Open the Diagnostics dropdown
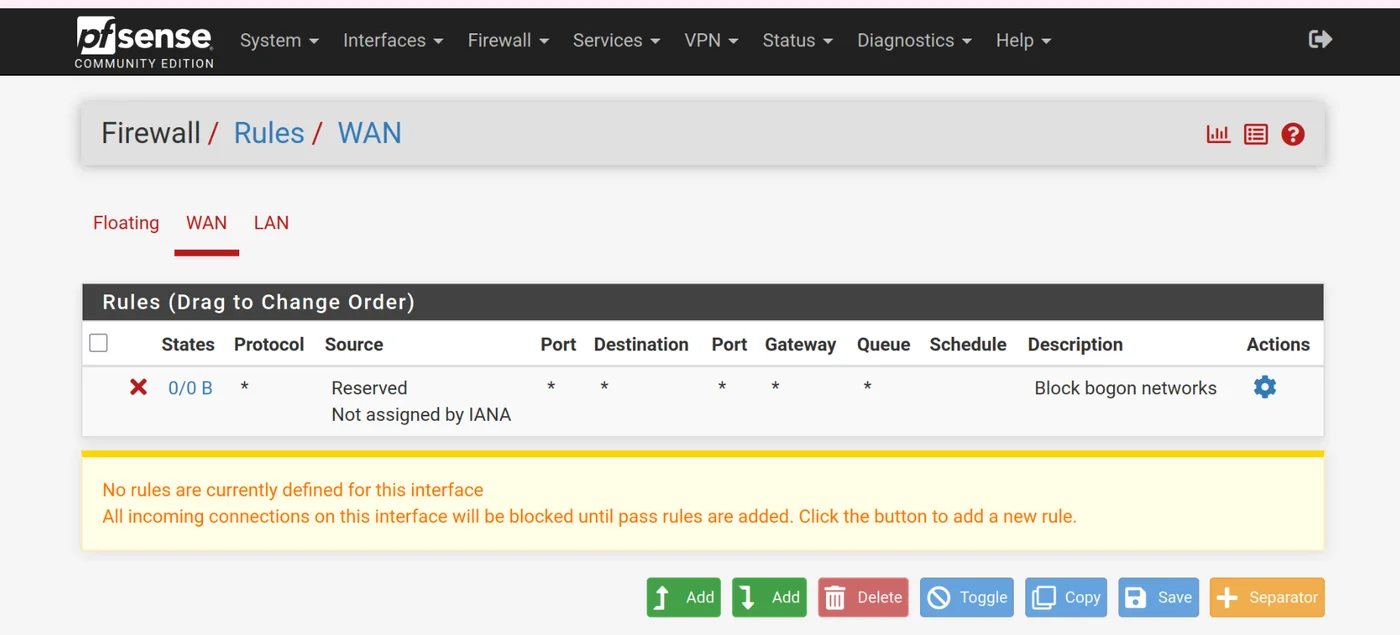The height and width of the screenshot is (635, 1400). (912, 40)
